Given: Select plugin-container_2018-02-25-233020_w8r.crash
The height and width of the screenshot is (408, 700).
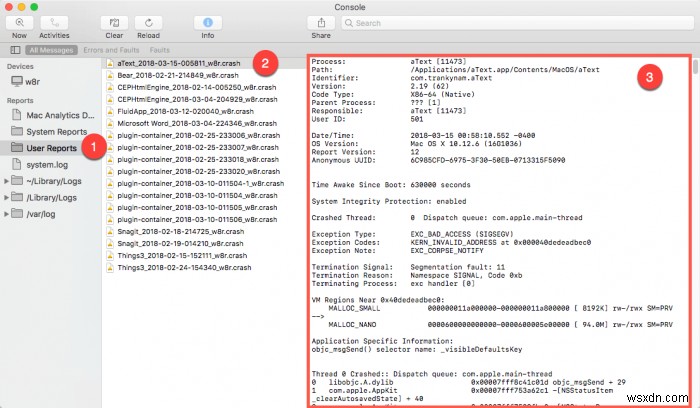Looking at the screenshot, I should (x=199, y=172).
